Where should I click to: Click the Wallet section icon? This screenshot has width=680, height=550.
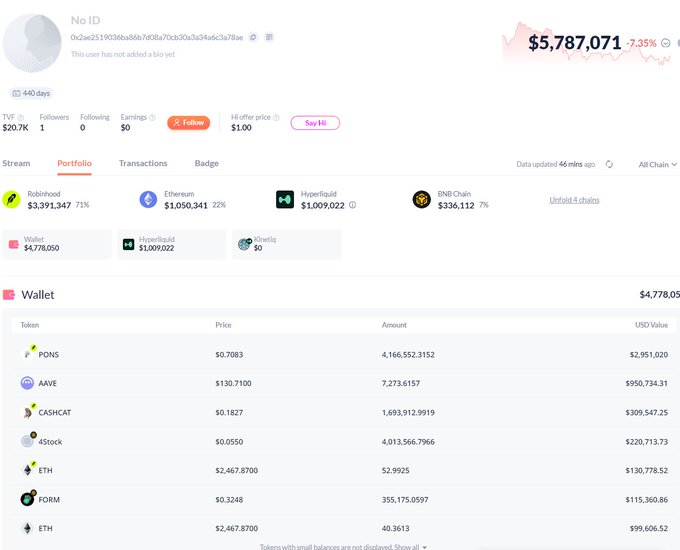[9, 295]
